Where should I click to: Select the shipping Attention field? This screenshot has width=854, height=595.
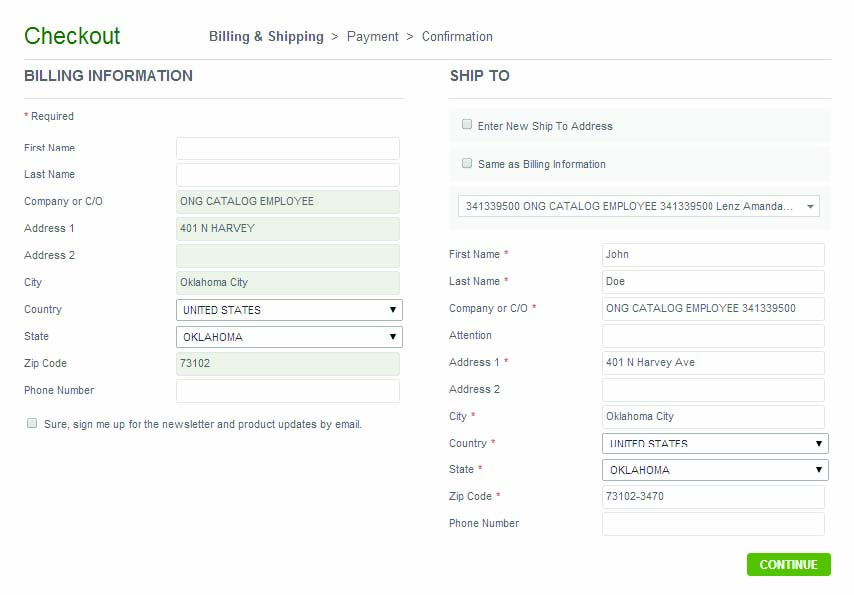713,336
